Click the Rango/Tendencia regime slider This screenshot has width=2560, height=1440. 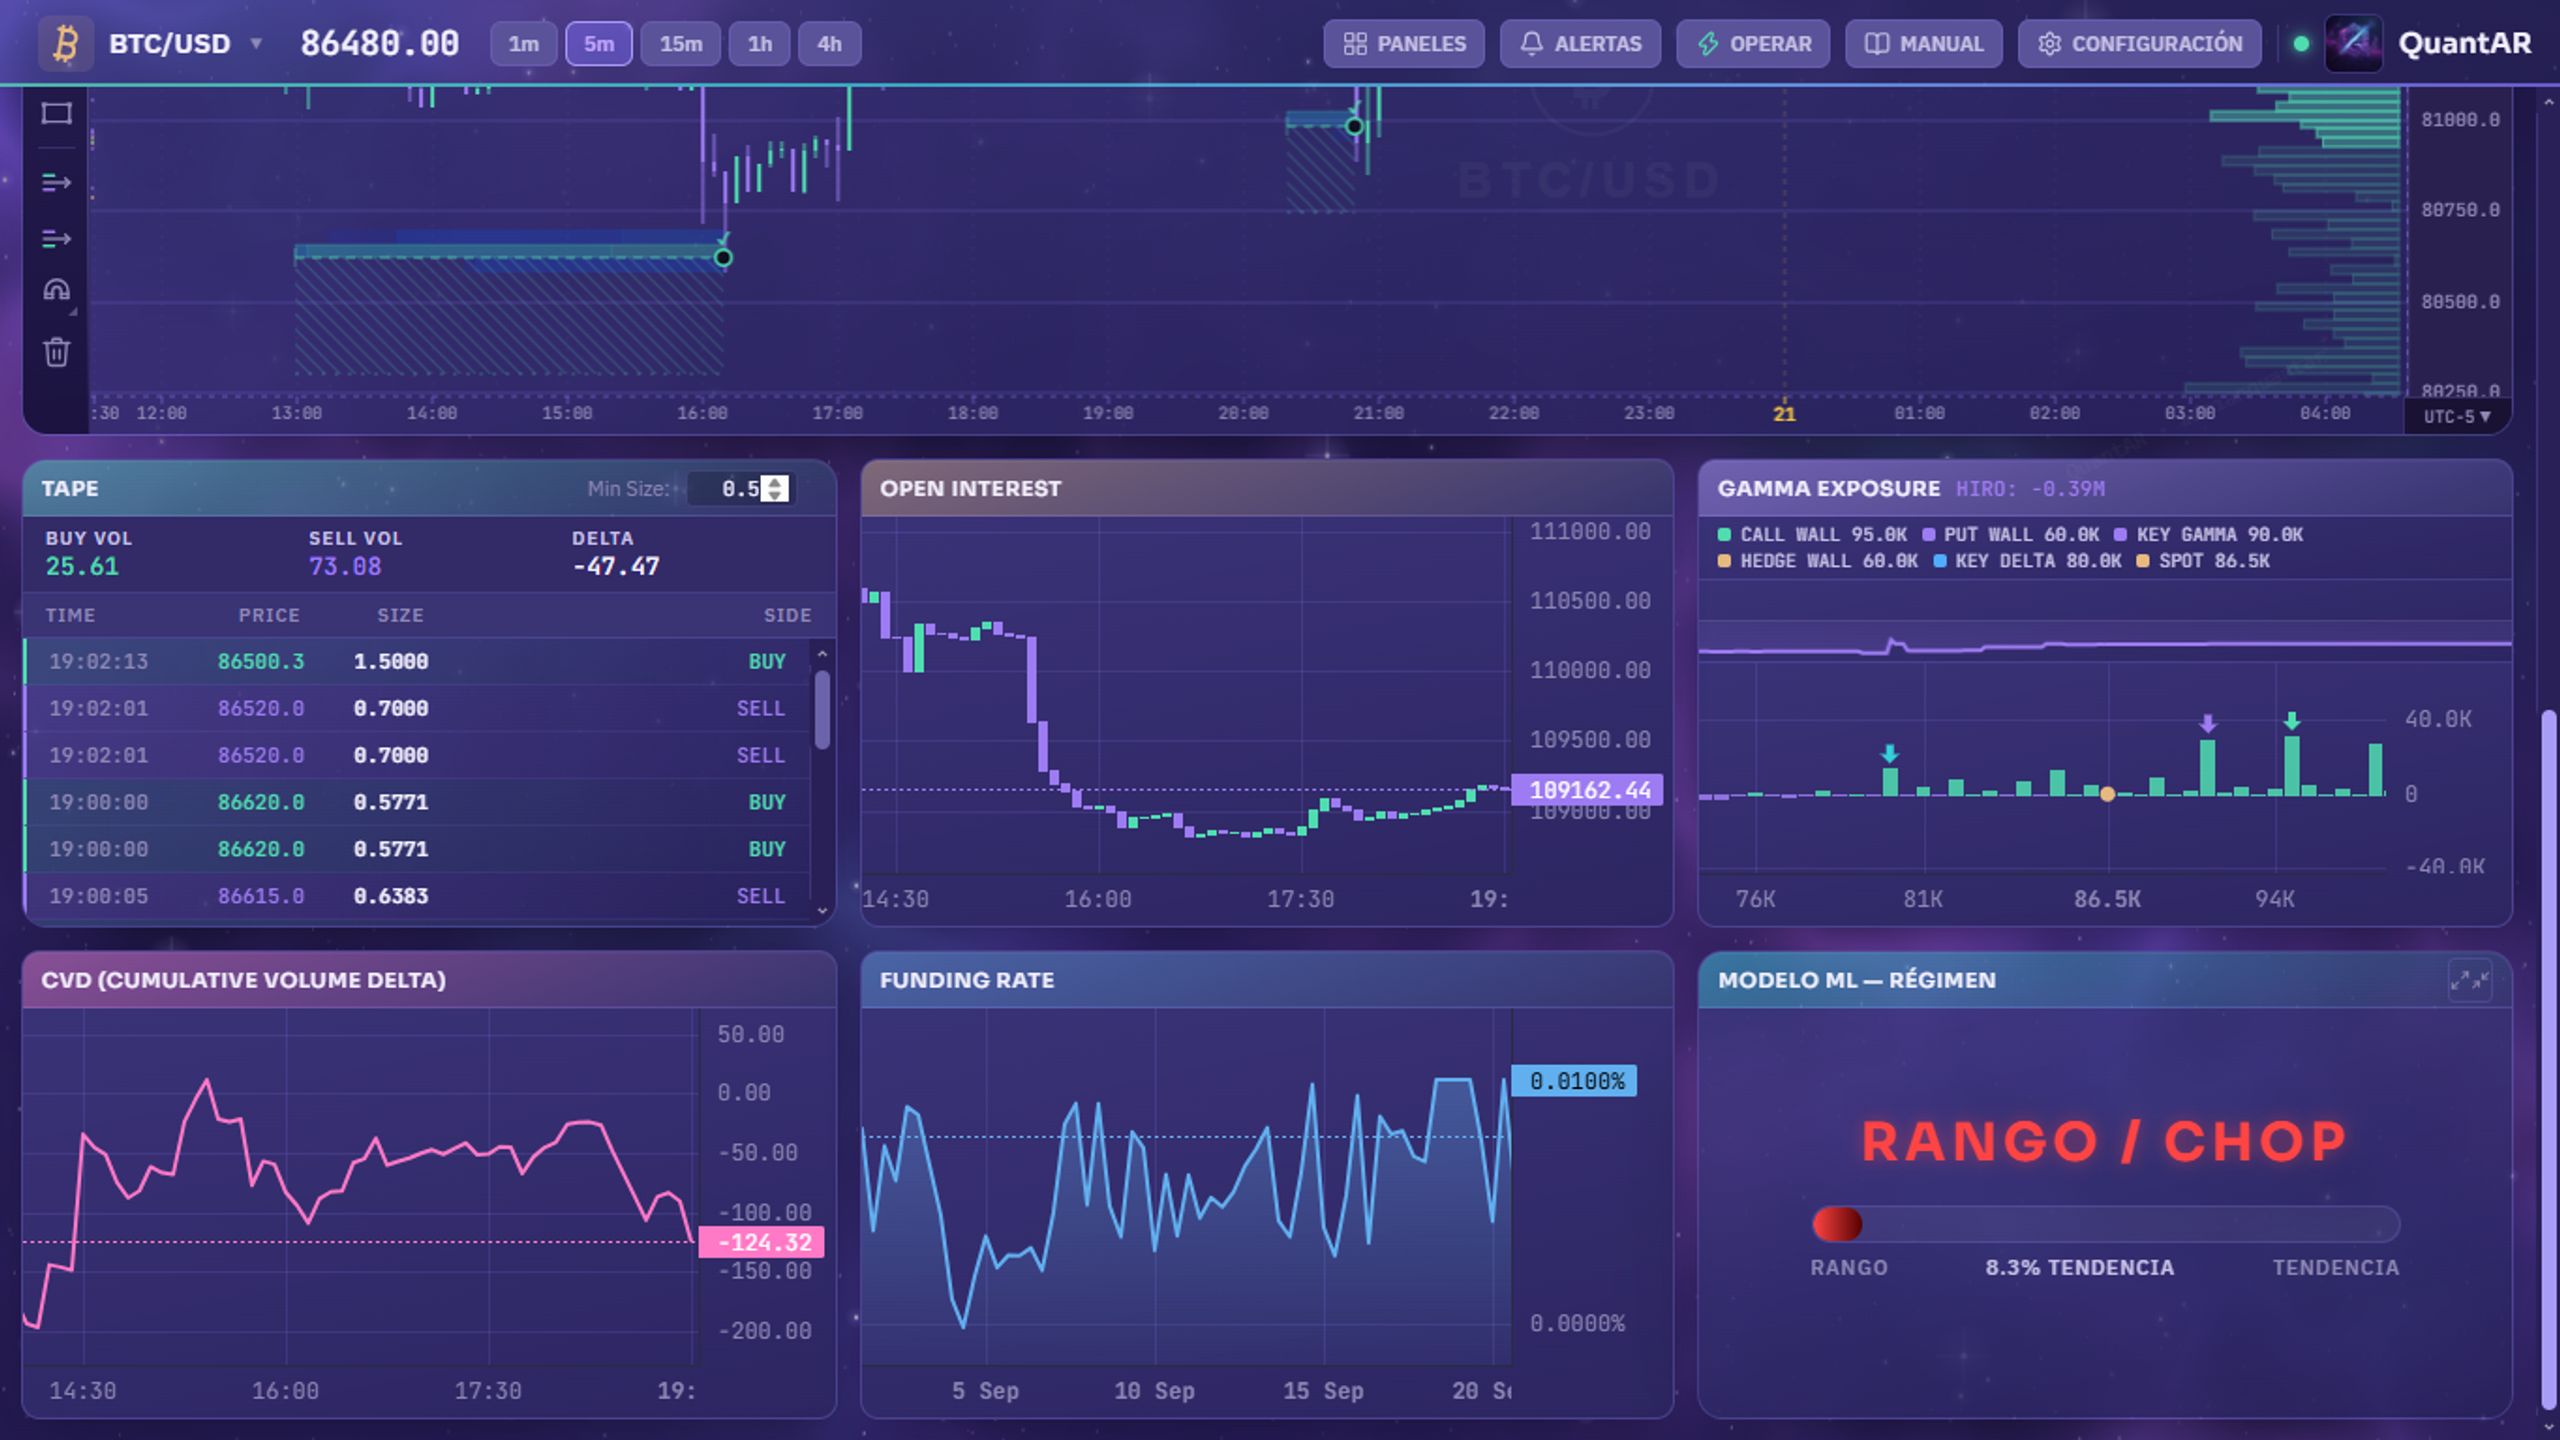click(2105, 1224)
